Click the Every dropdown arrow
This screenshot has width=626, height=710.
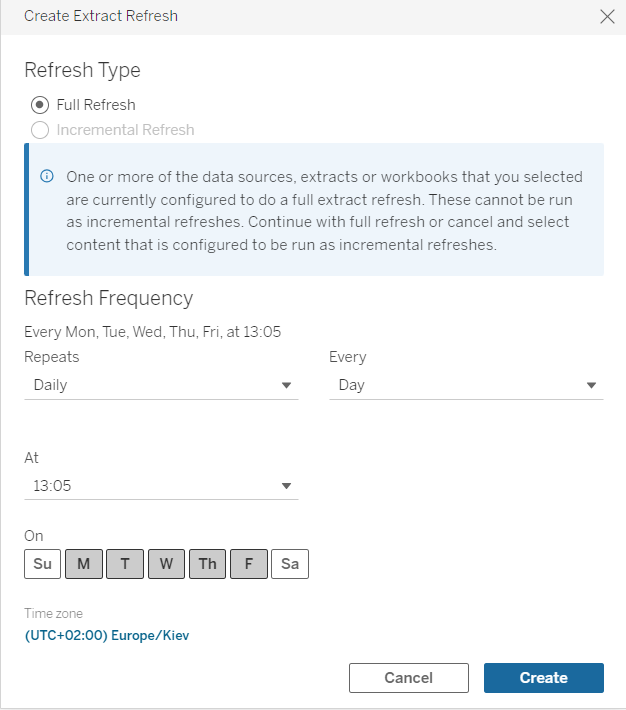tap(591, 385)
